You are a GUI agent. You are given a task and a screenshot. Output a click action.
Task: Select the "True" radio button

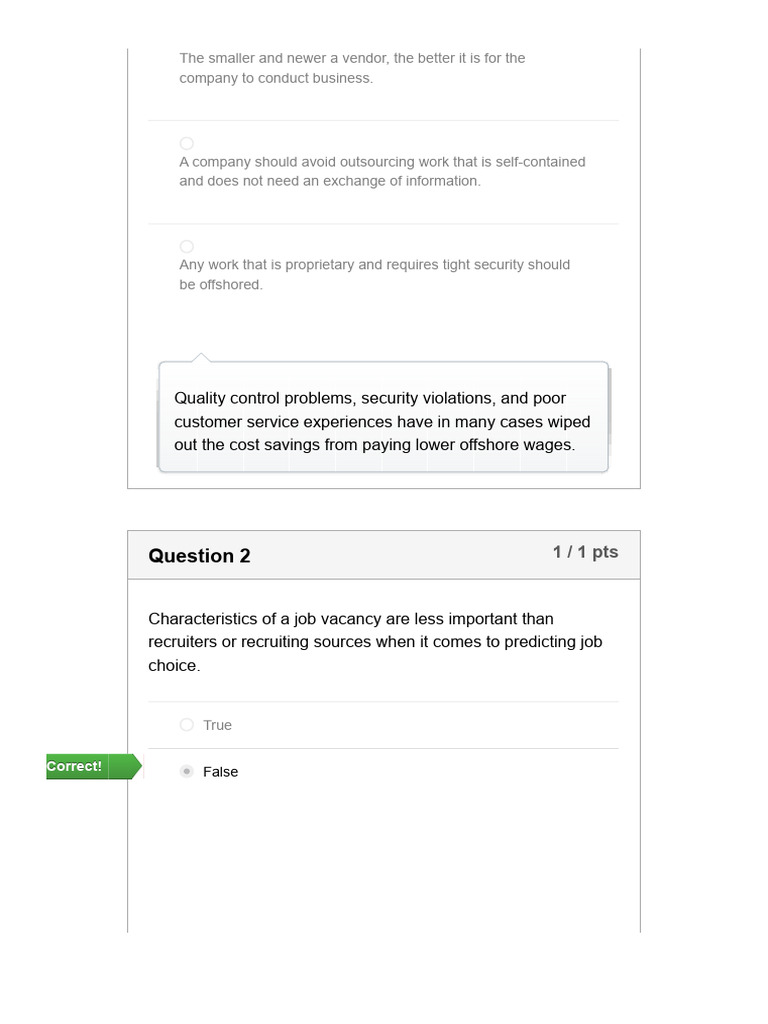187,725
